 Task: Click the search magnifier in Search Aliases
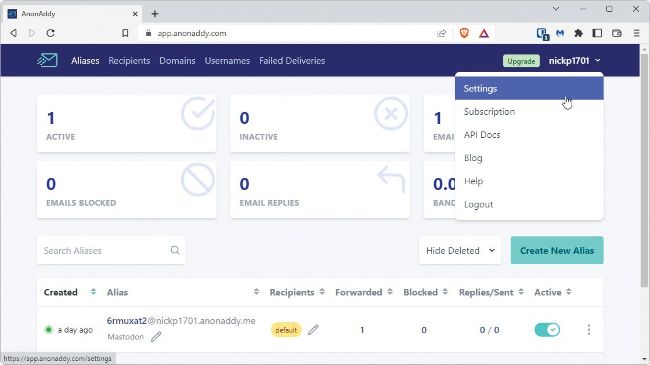pyautogui.click(x=175, y=250)
